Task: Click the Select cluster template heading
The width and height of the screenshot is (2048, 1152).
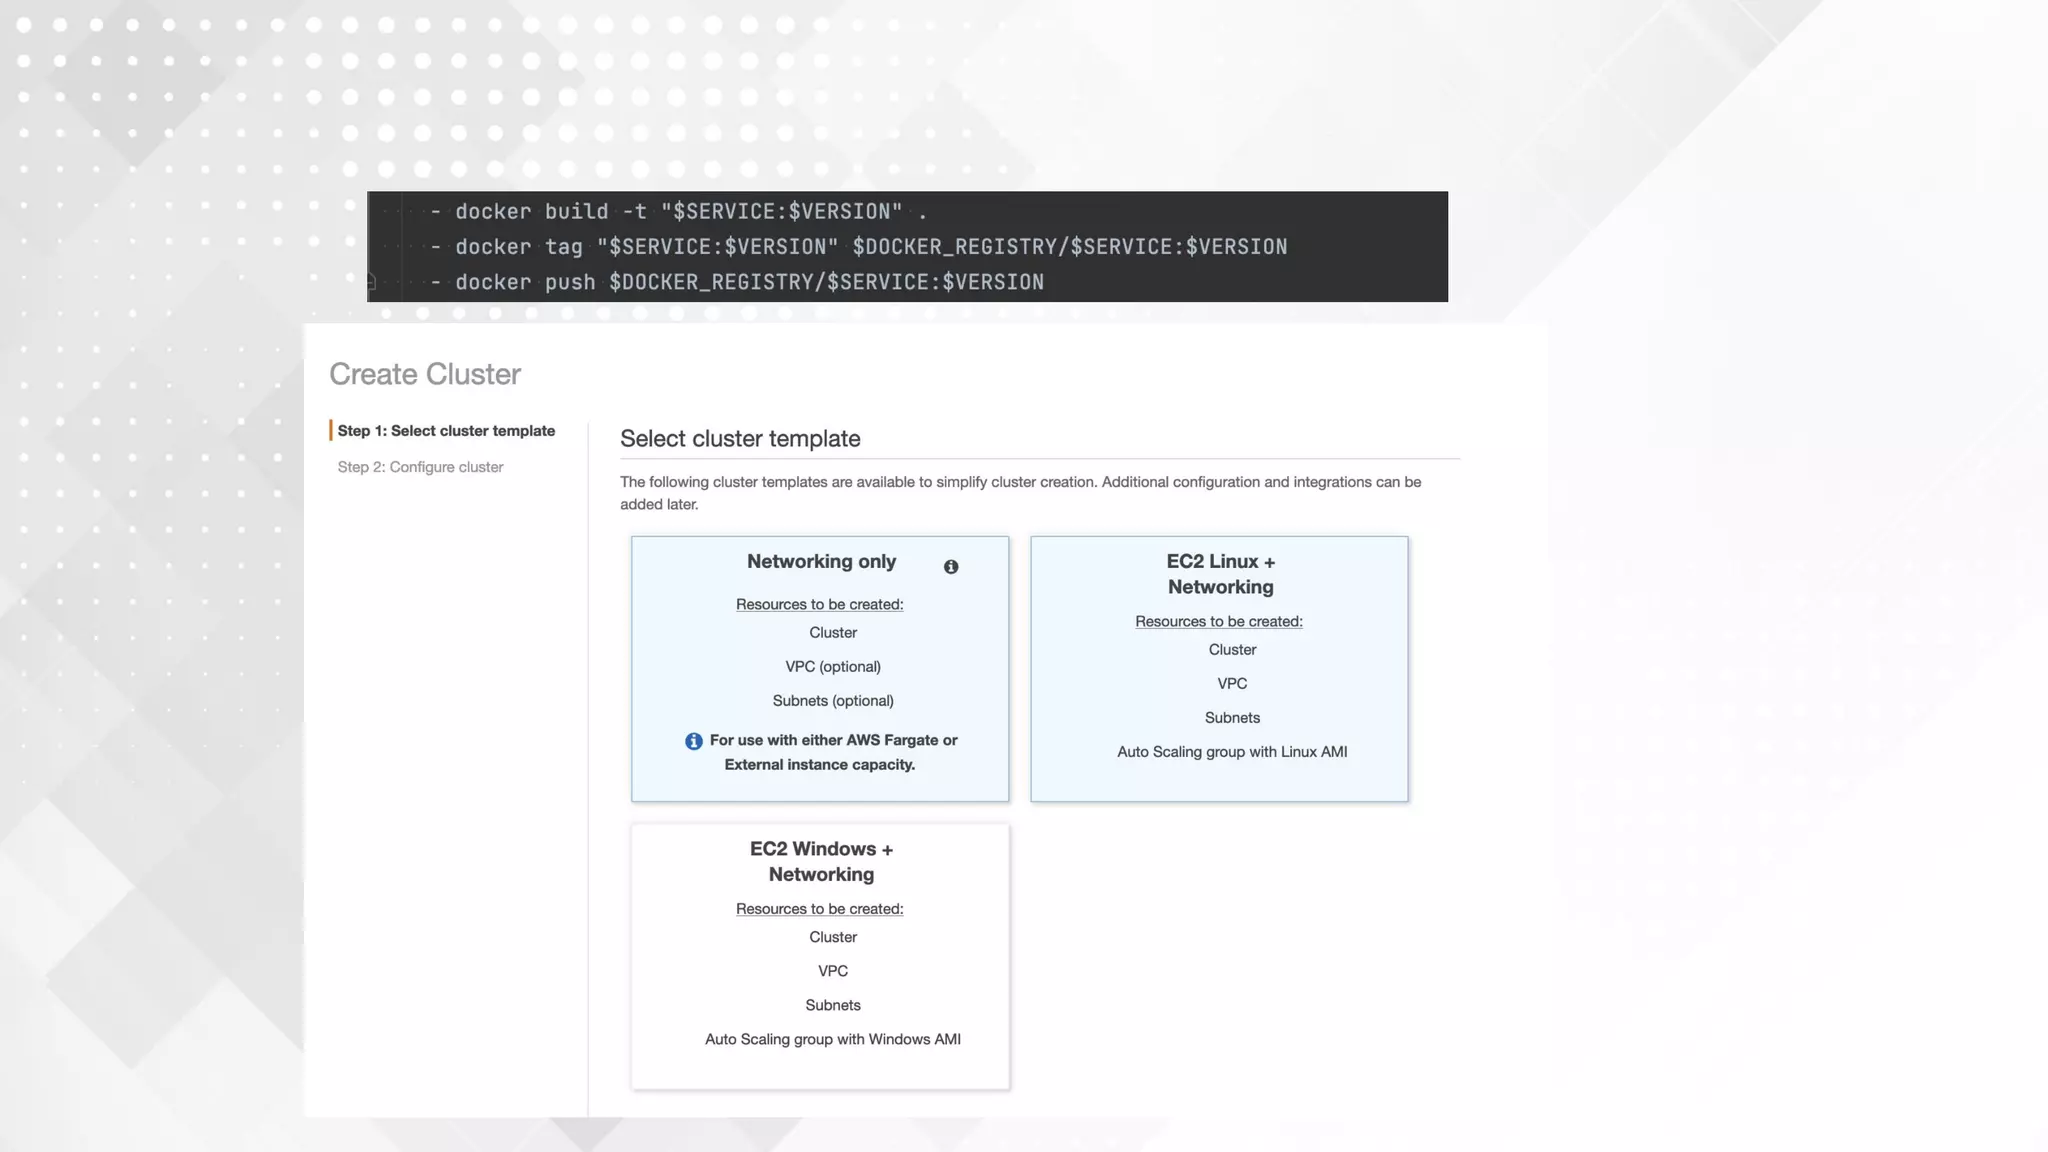Action: [x=740, y=439]
